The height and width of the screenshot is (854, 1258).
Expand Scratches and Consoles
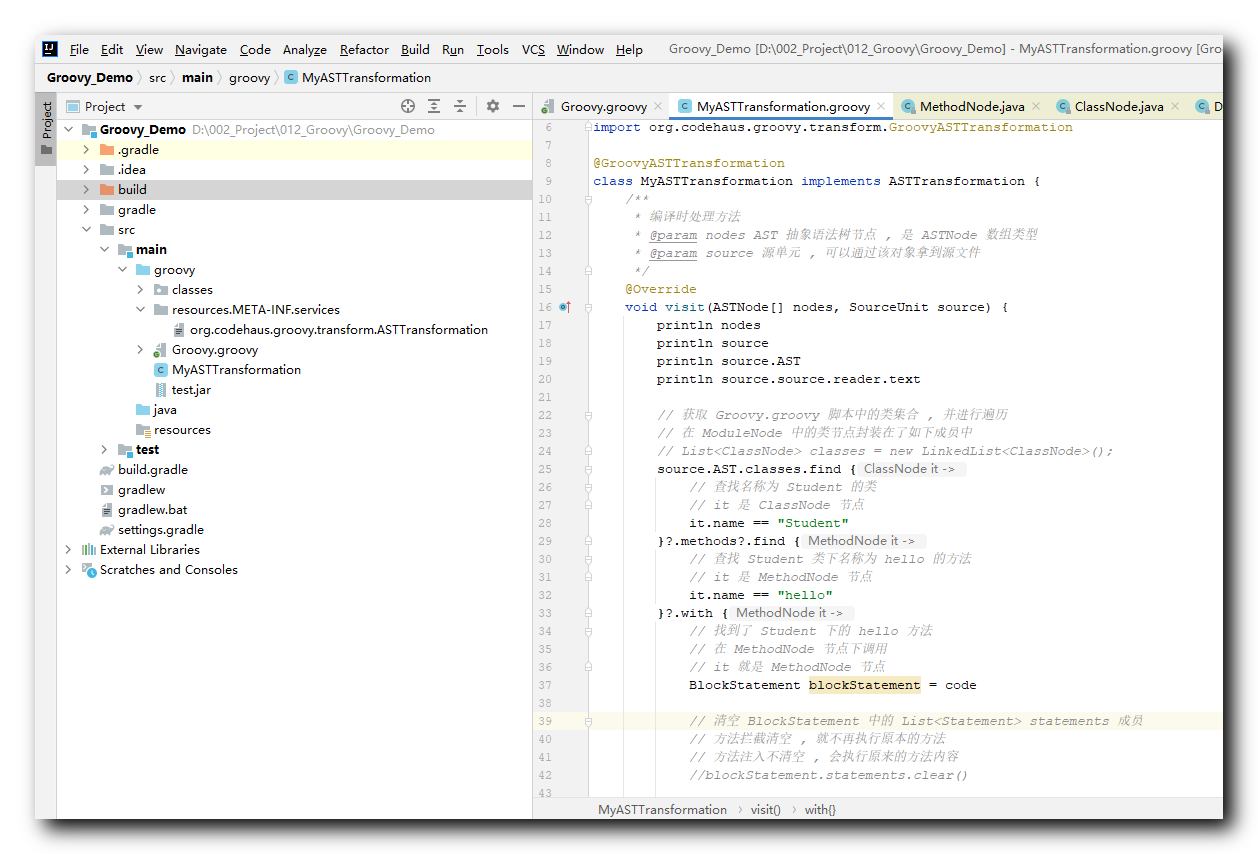coord(68,569)
